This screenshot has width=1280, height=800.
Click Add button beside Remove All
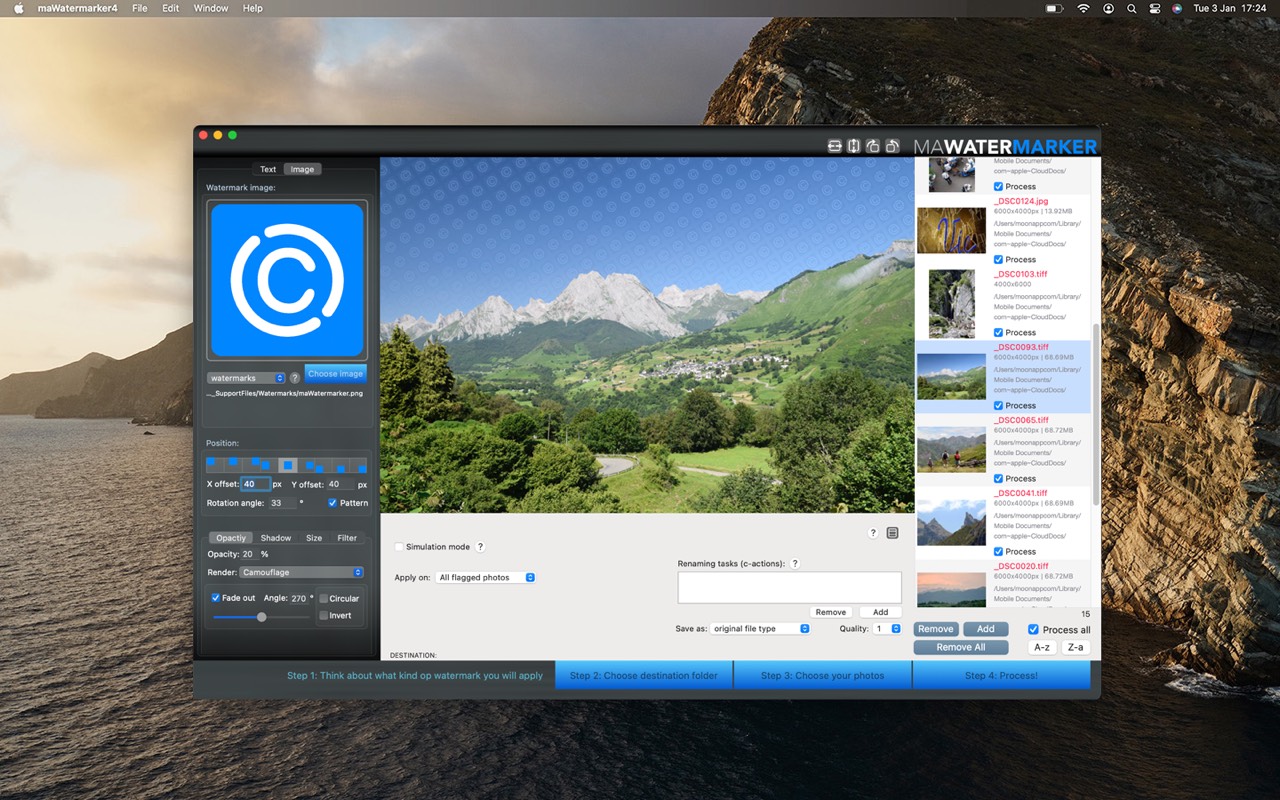986,629
